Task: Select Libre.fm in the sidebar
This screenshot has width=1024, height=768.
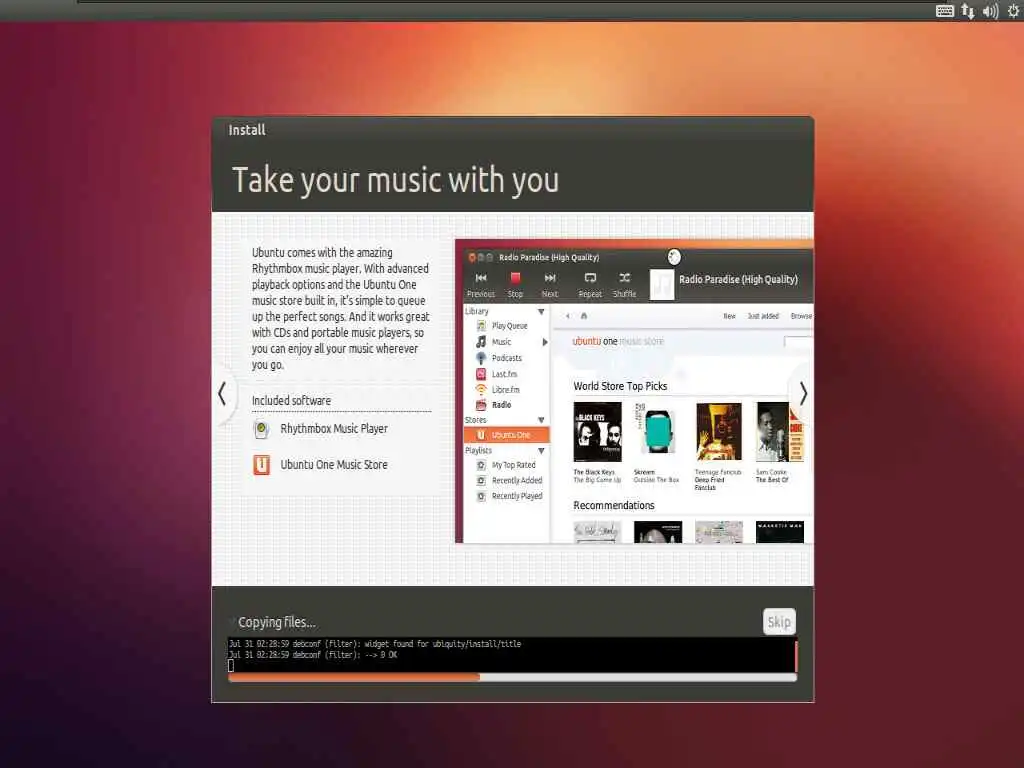Action: (505, 390)
